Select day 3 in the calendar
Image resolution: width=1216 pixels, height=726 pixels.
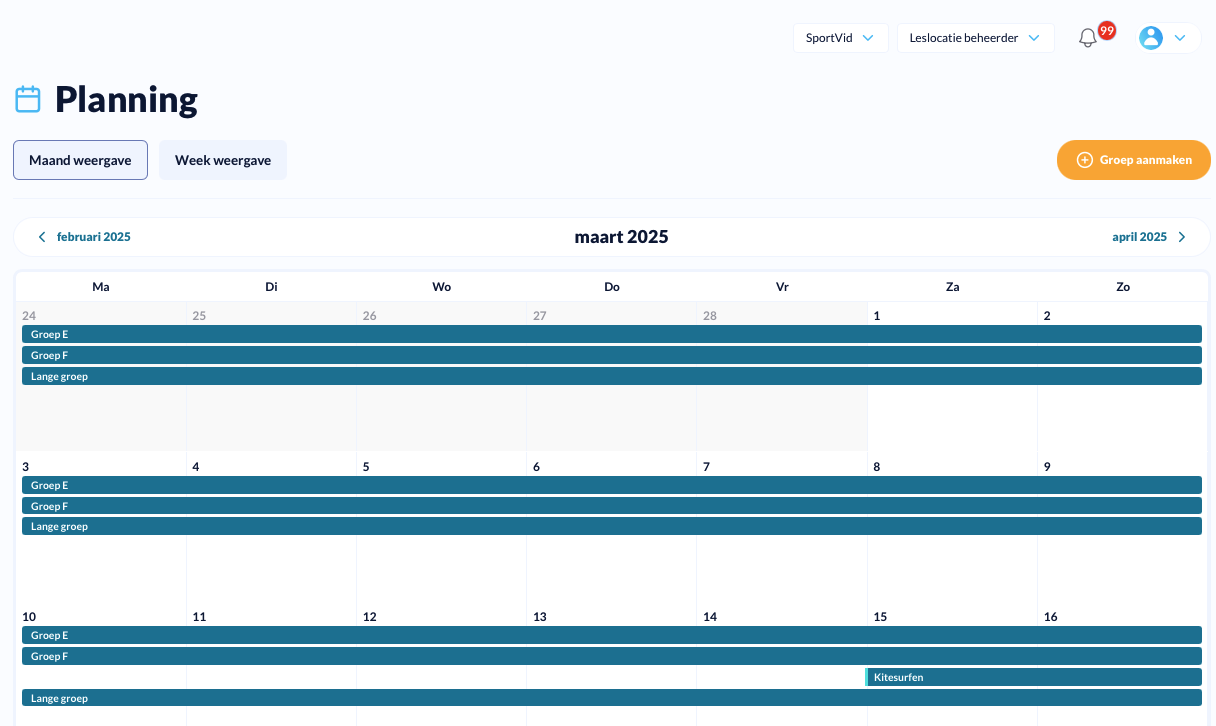pyautogui.click(x=26, y=467)
